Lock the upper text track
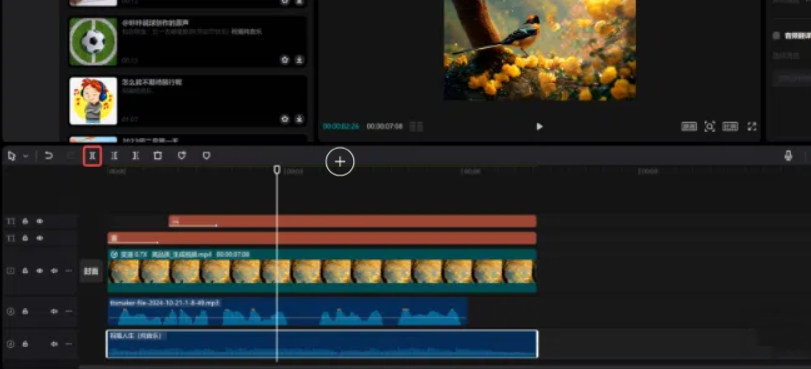 click(x=25, y=222)
